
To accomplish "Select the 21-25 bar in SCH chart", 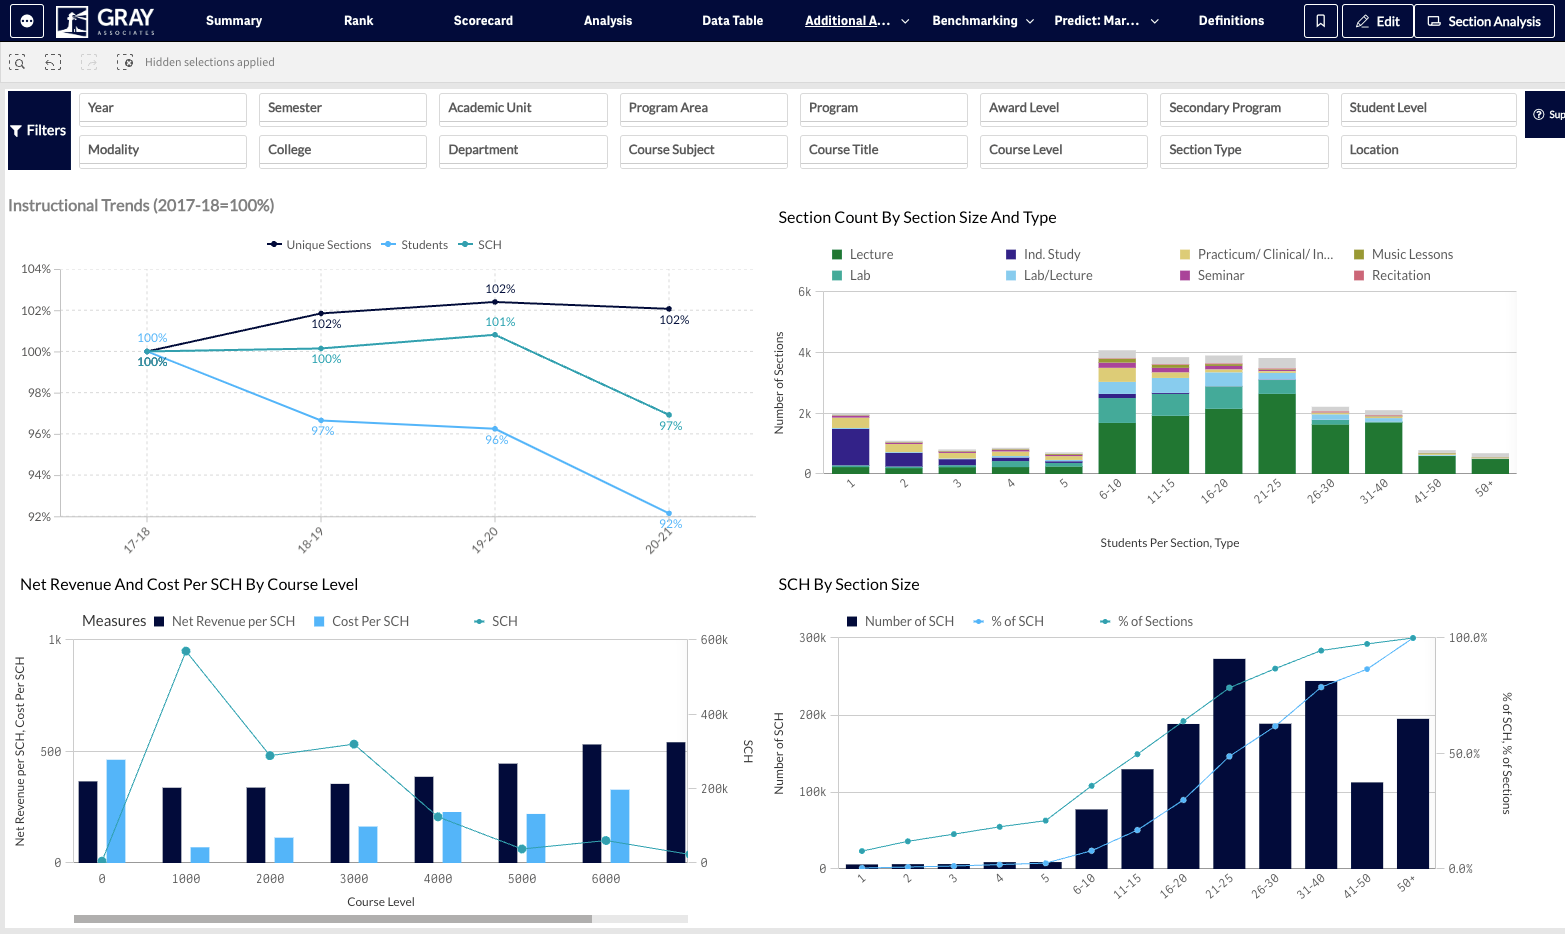I will click(1229, 763).
